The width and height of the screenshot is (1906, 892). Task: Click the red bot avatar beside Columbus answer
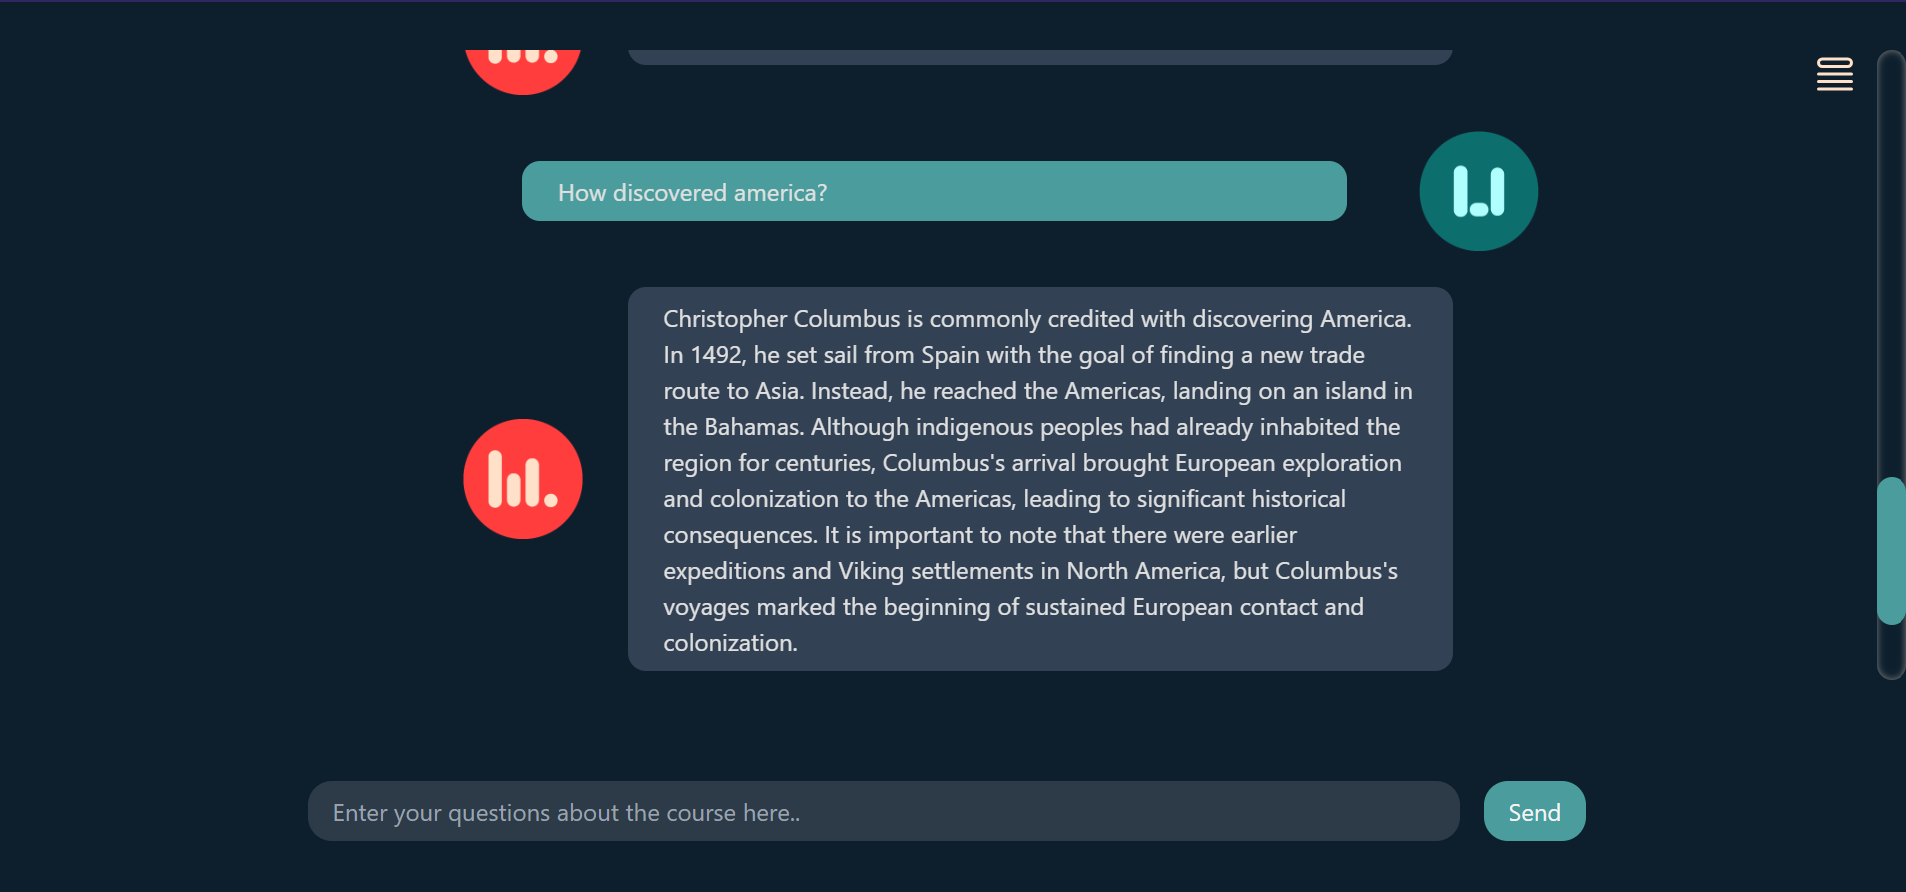point(523,479)
